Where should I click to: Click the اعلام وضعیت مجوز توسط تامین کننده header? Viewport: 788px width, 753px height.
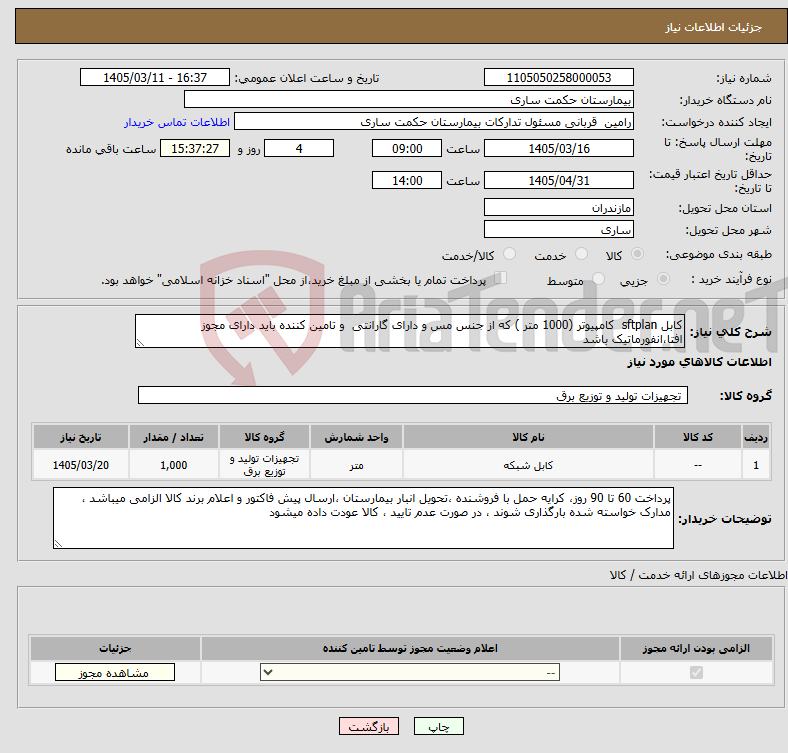point(410,648)
